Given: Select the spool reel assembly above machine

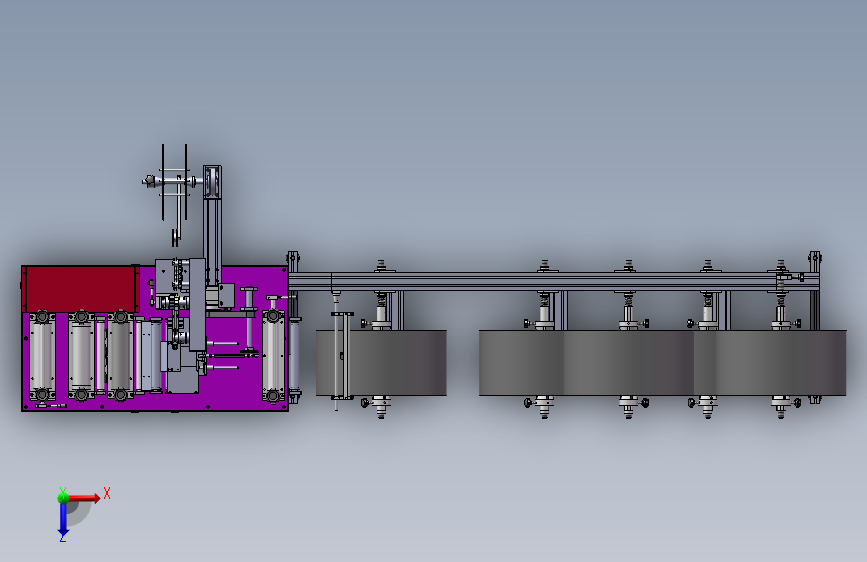Looking at the screenshot, I should 173,183.
